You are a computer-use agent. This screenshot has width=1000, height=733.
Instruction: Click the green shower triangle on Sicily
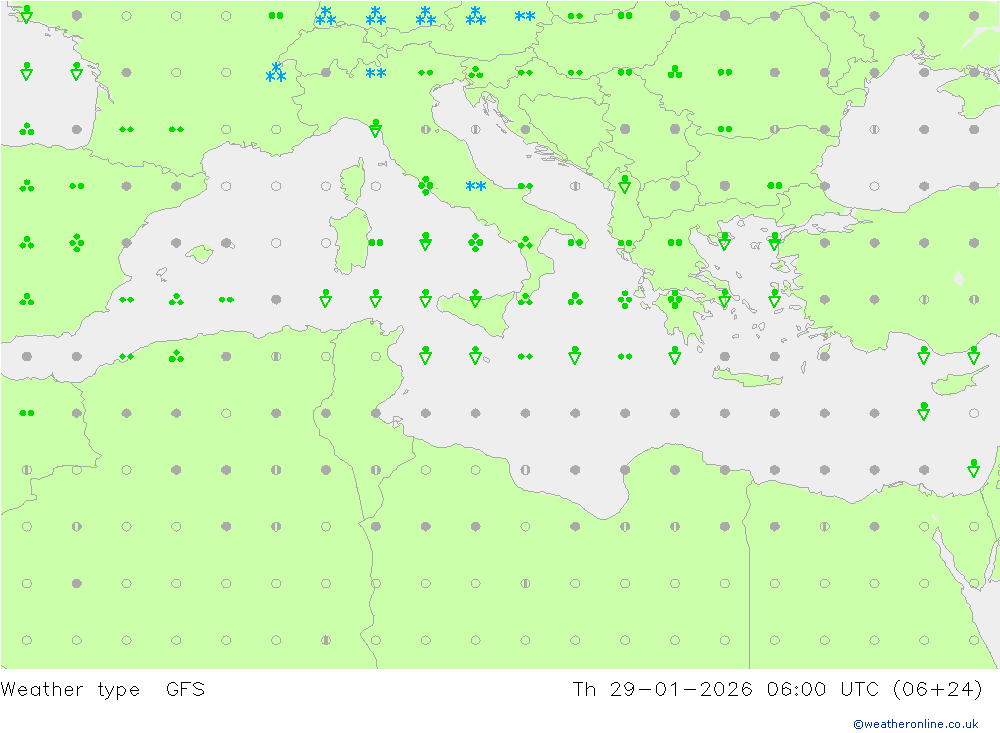(x=475, y=299)
